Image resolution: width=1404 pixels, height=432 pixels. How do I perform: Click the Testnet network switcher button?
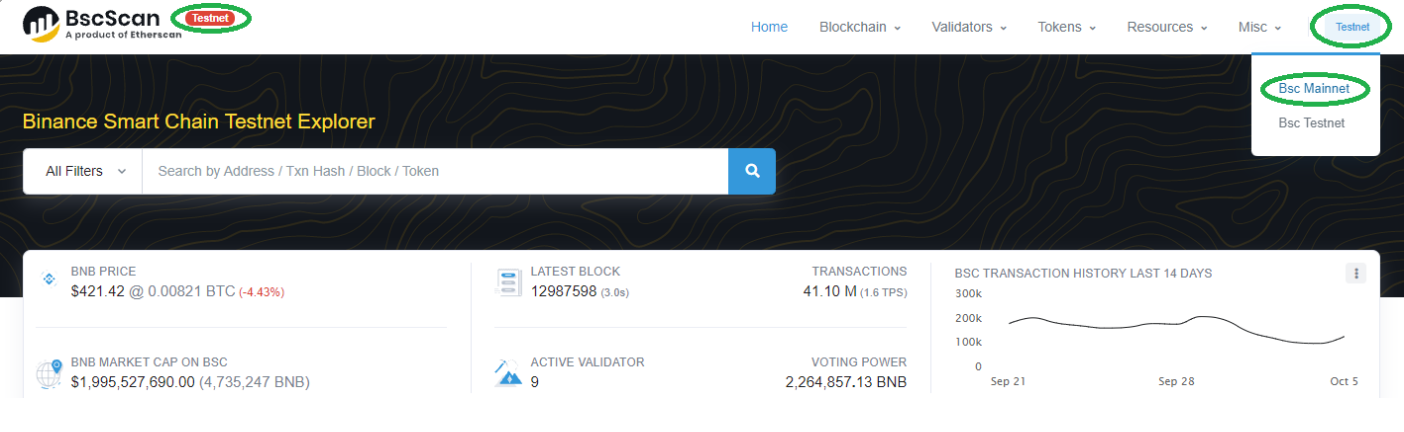(1352, 27)
